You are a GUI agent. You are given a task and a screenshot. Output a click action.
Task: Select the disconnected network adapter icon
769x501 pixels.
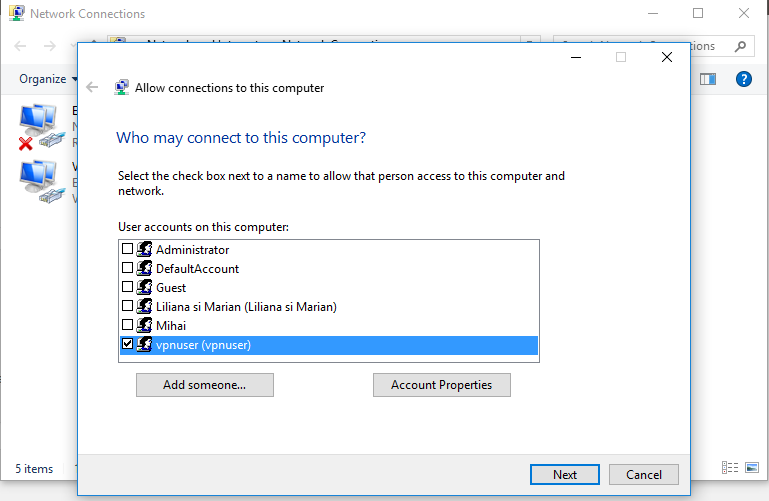(x=41, y=126)
